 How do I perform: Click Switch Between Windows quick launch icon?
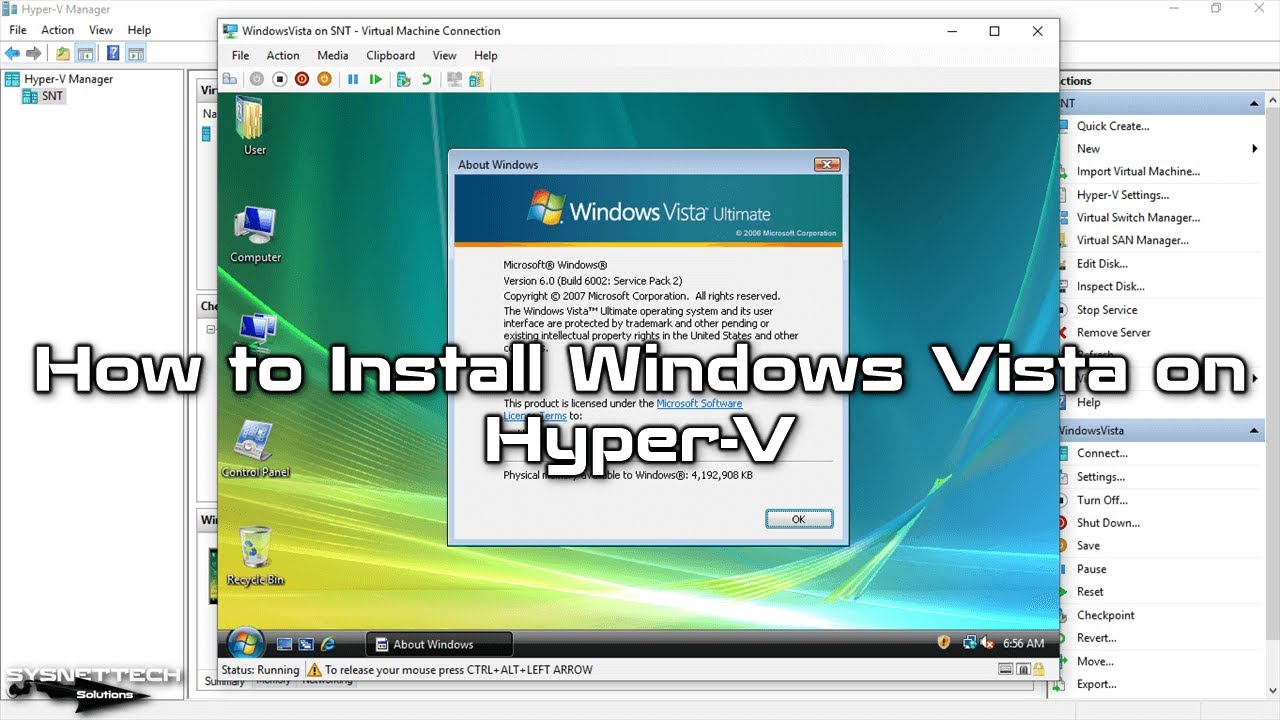click(306, 644)
